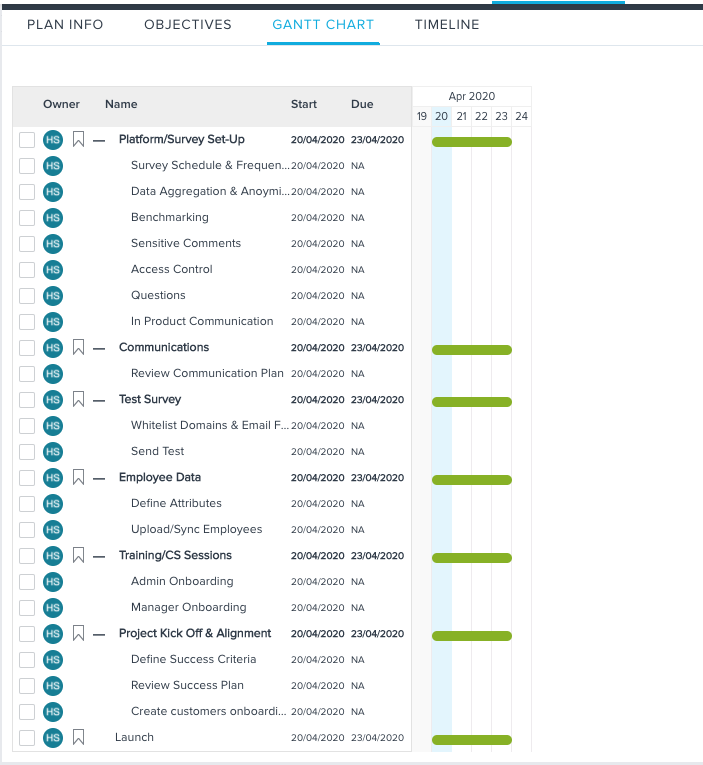Click the Communications green Gantt bar
703x765 pixels.
pyautogui.click(x=472, y=350)
